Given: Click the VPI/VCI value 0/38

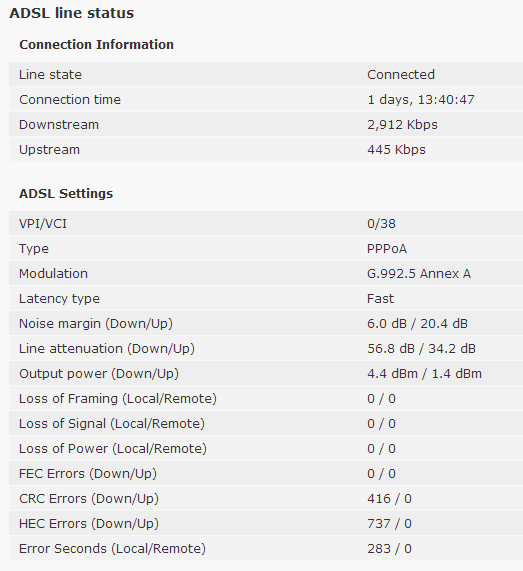Looking at the screenshot, I should (x=381, y=224).
